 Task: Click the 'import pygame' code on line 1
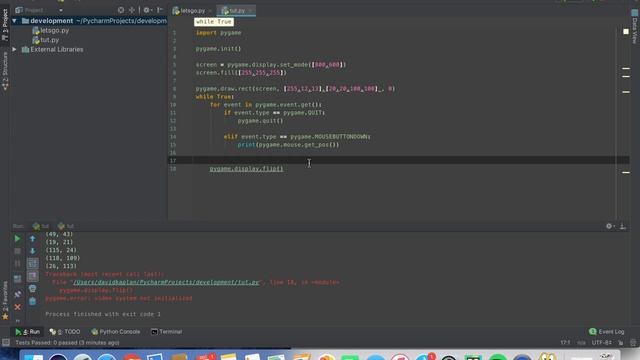[x=218, y=33]
